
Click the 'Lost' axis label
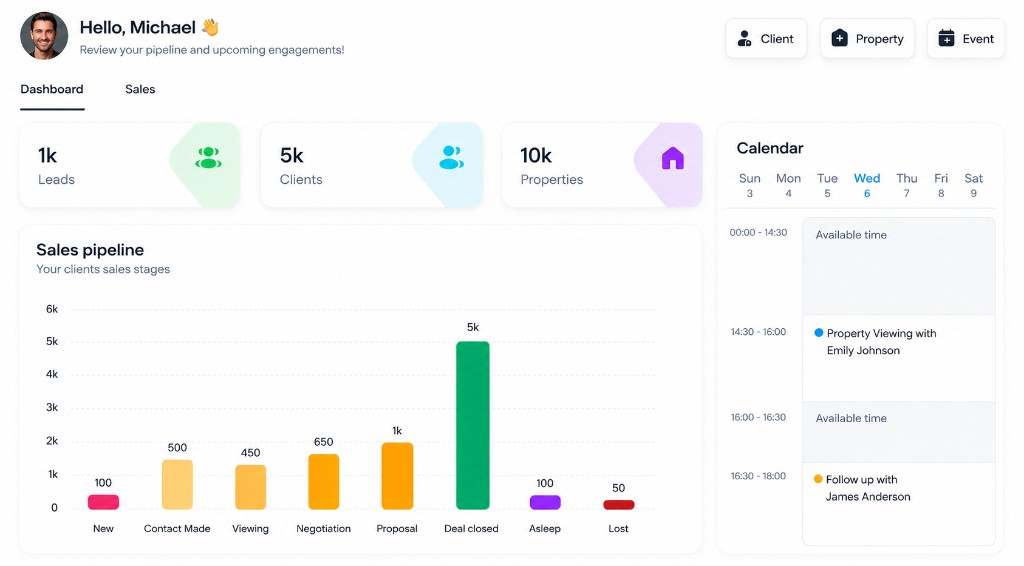pyautogui.click(x=618, y=529)
